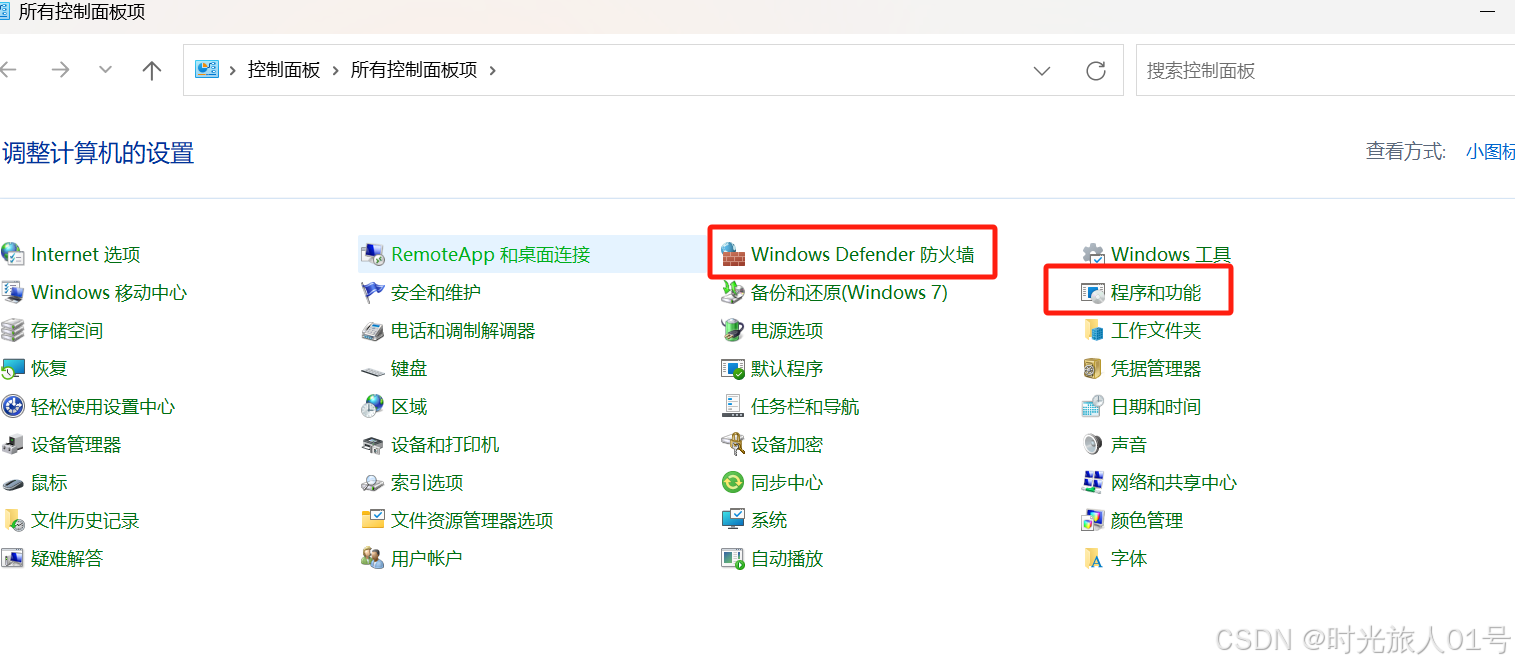Go back with the back arrow
This screenshot has width=1515, height=666.
click(9, 70)
